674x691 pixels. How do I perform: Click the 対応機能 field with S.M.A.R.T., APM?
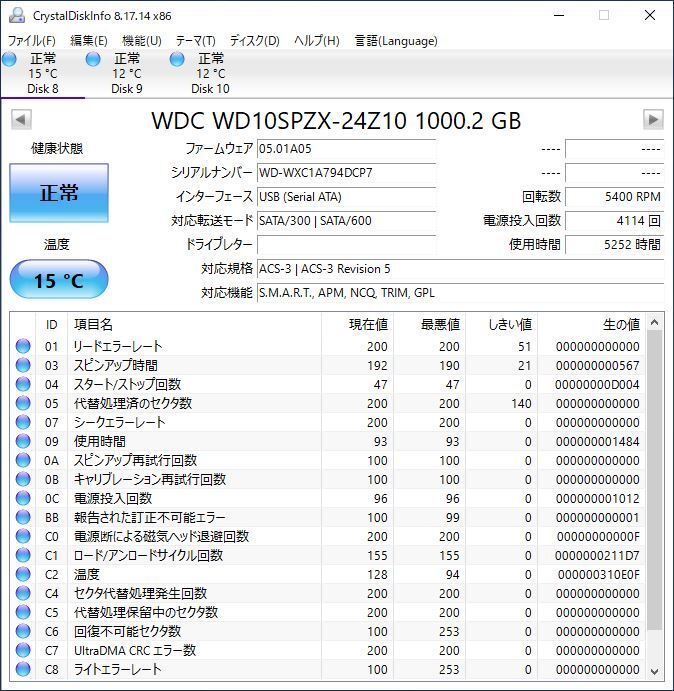[x=460, y=293]
